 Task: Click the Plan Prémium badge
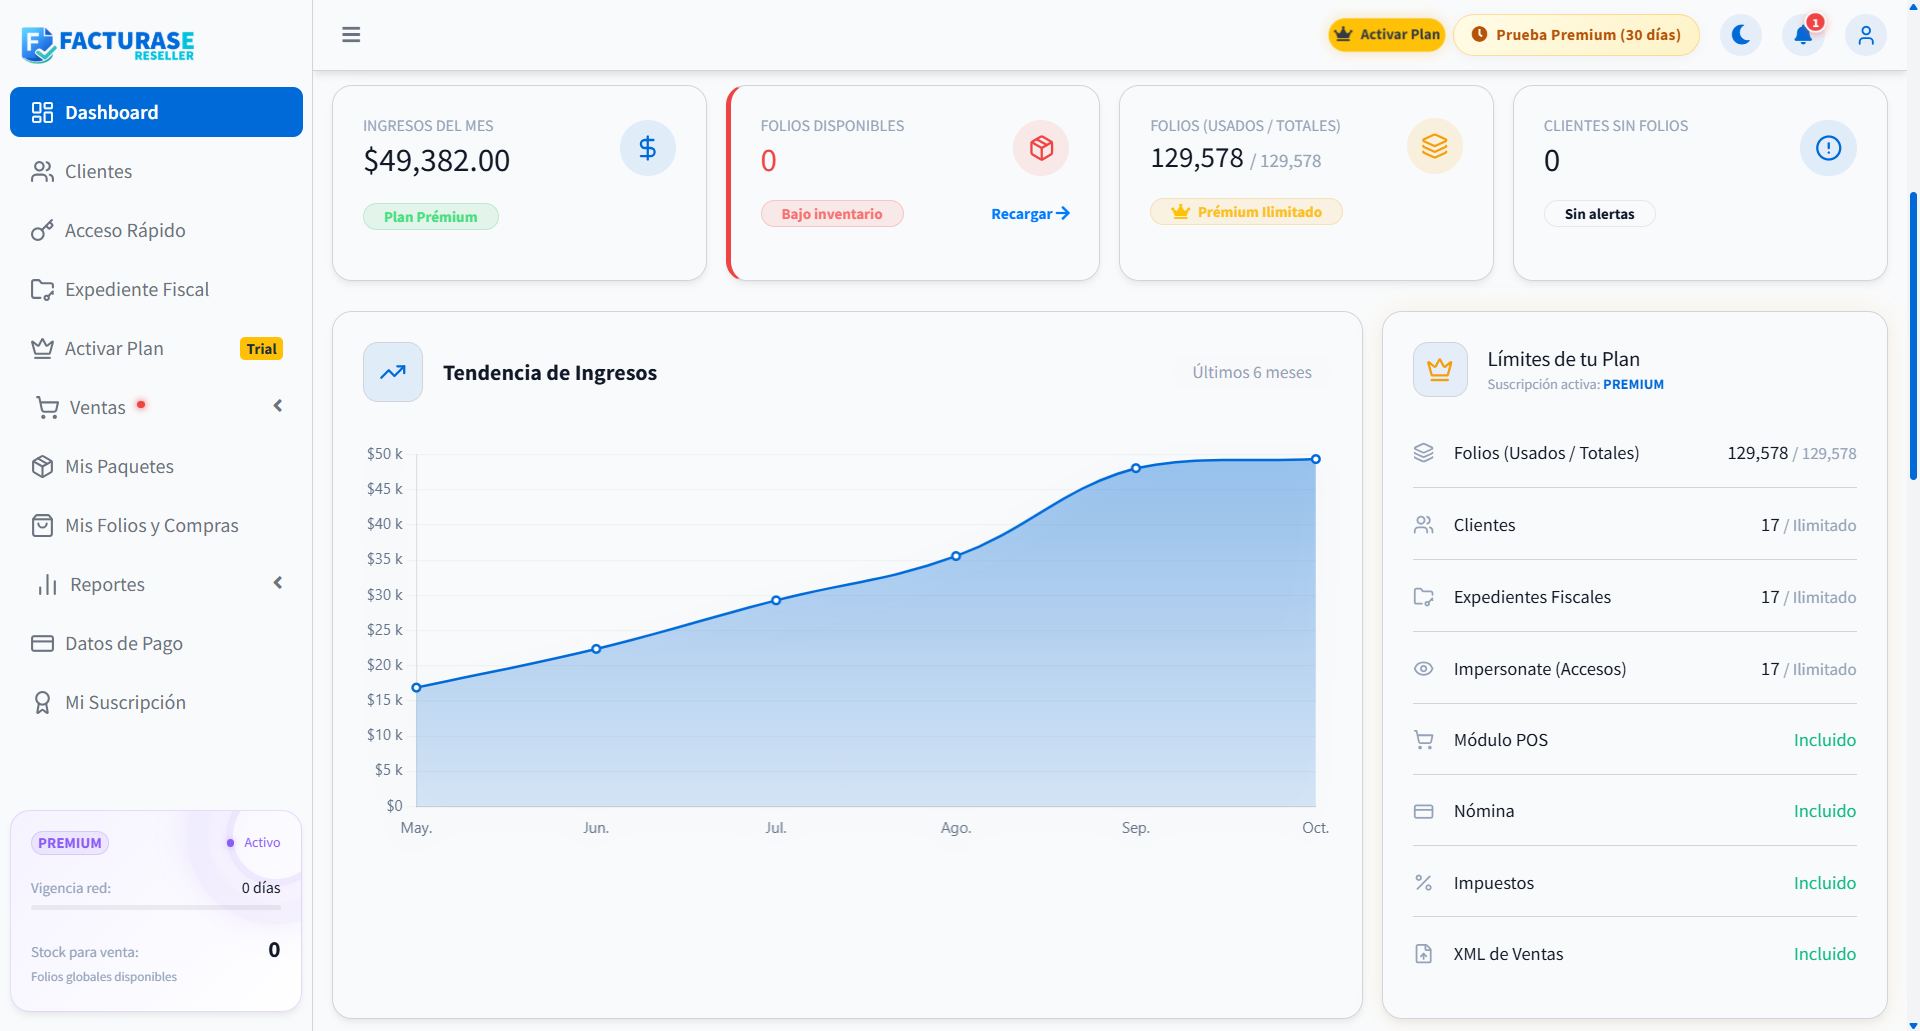coord(431,217)
